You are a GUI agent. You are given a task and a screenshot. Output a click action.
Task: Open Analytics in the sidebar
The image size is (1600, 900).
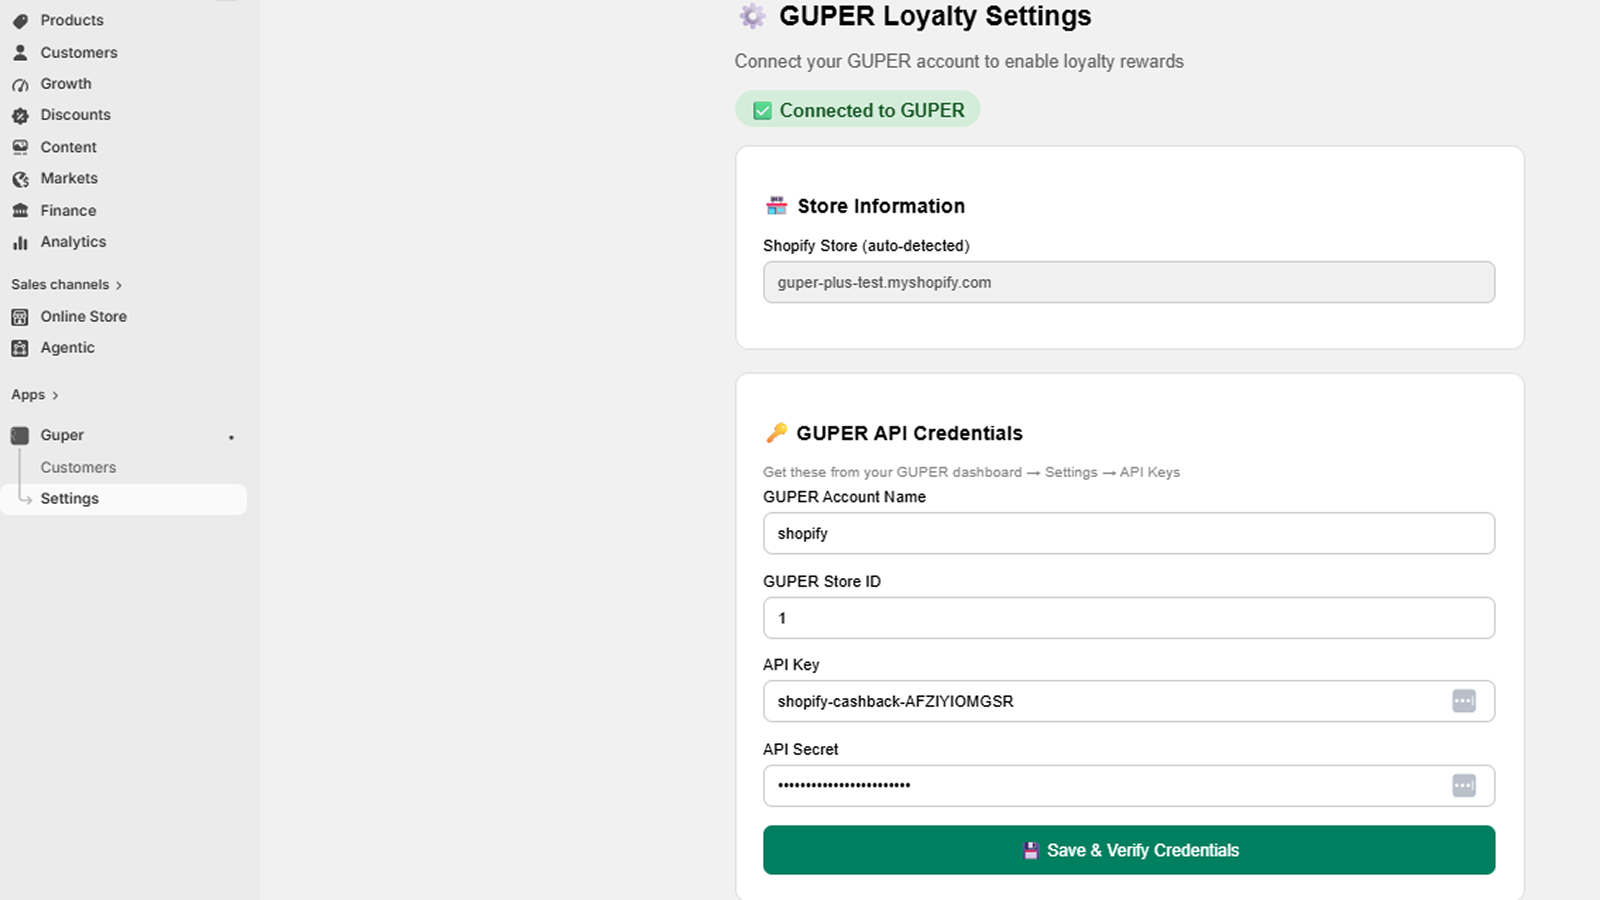pos(73,242)
